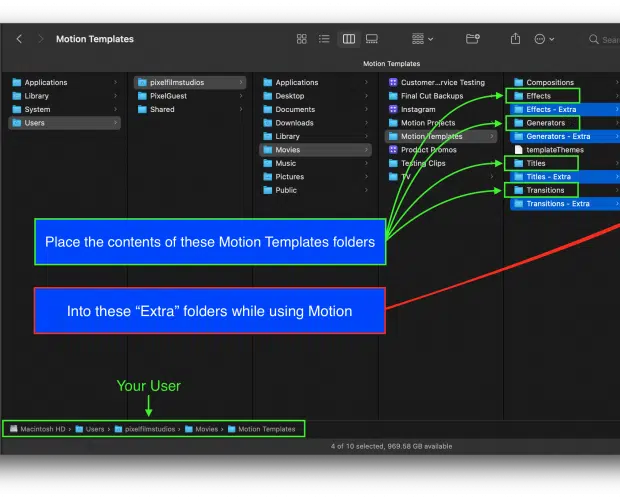Select the Users folder
This screenshot has height=500, width=620.
pyautogui.click(x=65, y=123)
